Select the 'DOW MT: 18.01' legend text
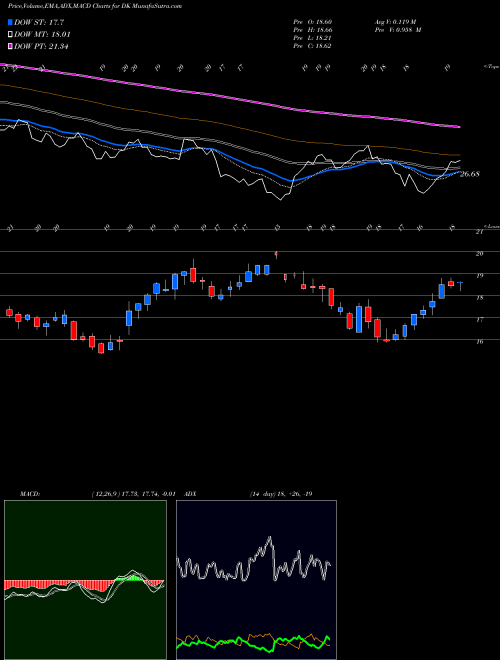500x660 pixels. 42,35
